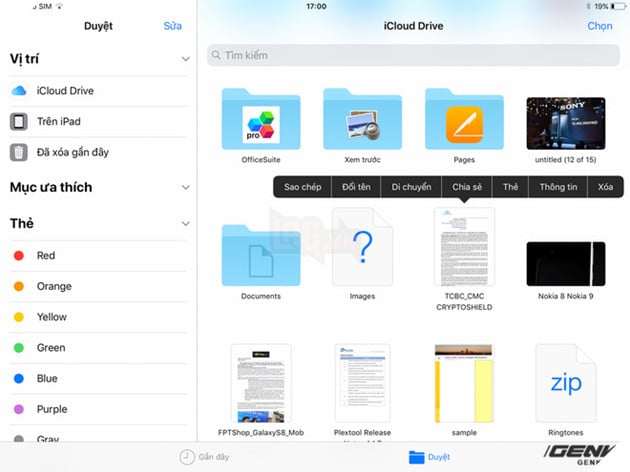Collapse the Mục ưa thích section

[x=185, y=188]
